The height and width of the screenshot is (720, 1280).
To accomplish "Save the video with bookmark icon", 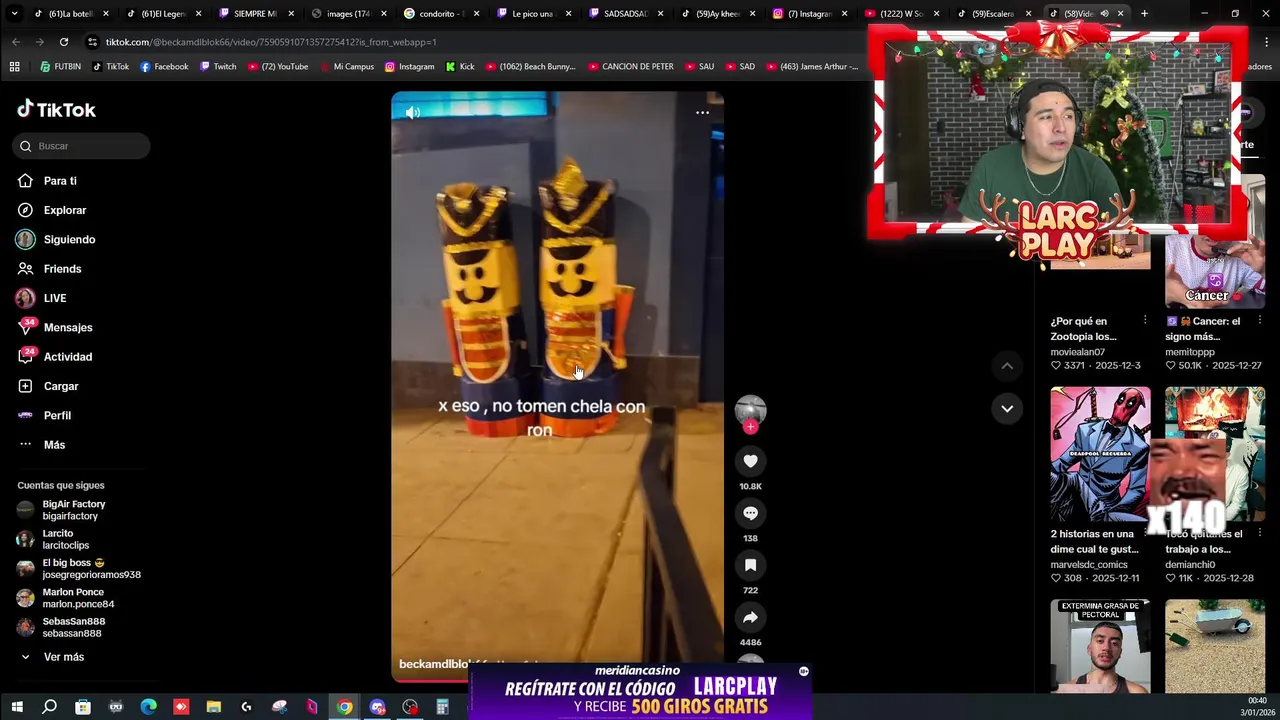I will click(x=750, y=565).
